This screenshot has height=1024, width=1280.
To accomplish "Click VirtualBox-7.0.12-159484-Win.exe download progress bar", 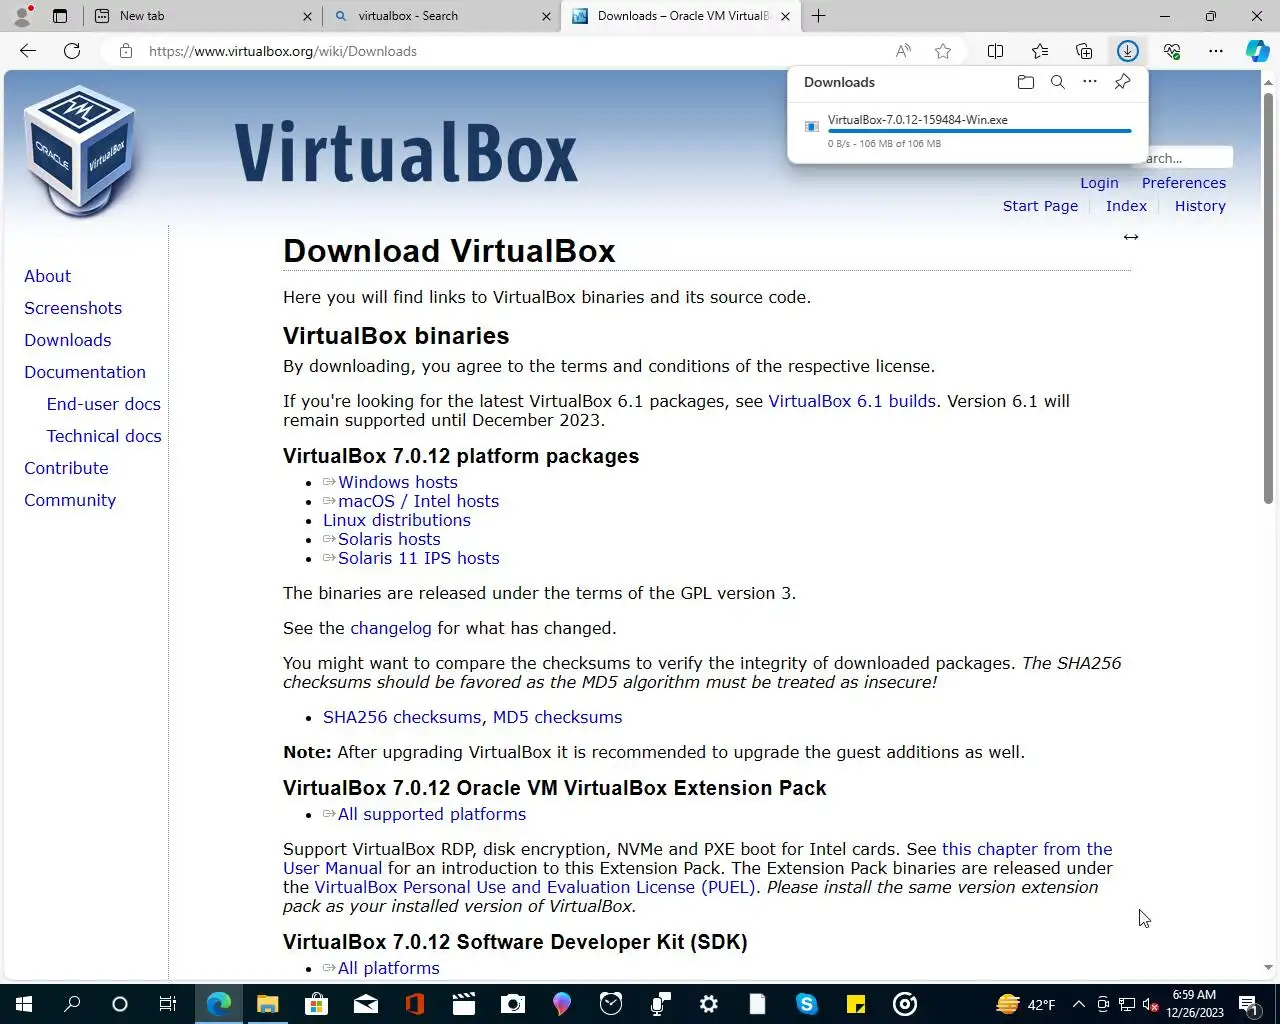I will click(980, 131).
